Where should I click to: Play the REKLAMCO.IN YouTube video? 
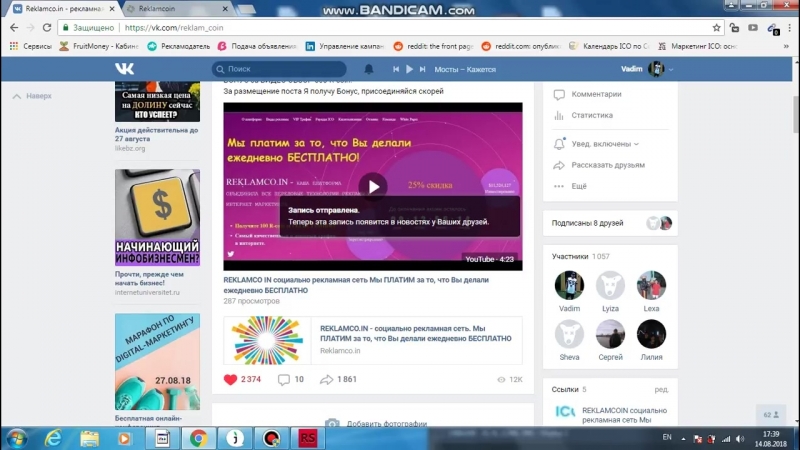point(373,187)
